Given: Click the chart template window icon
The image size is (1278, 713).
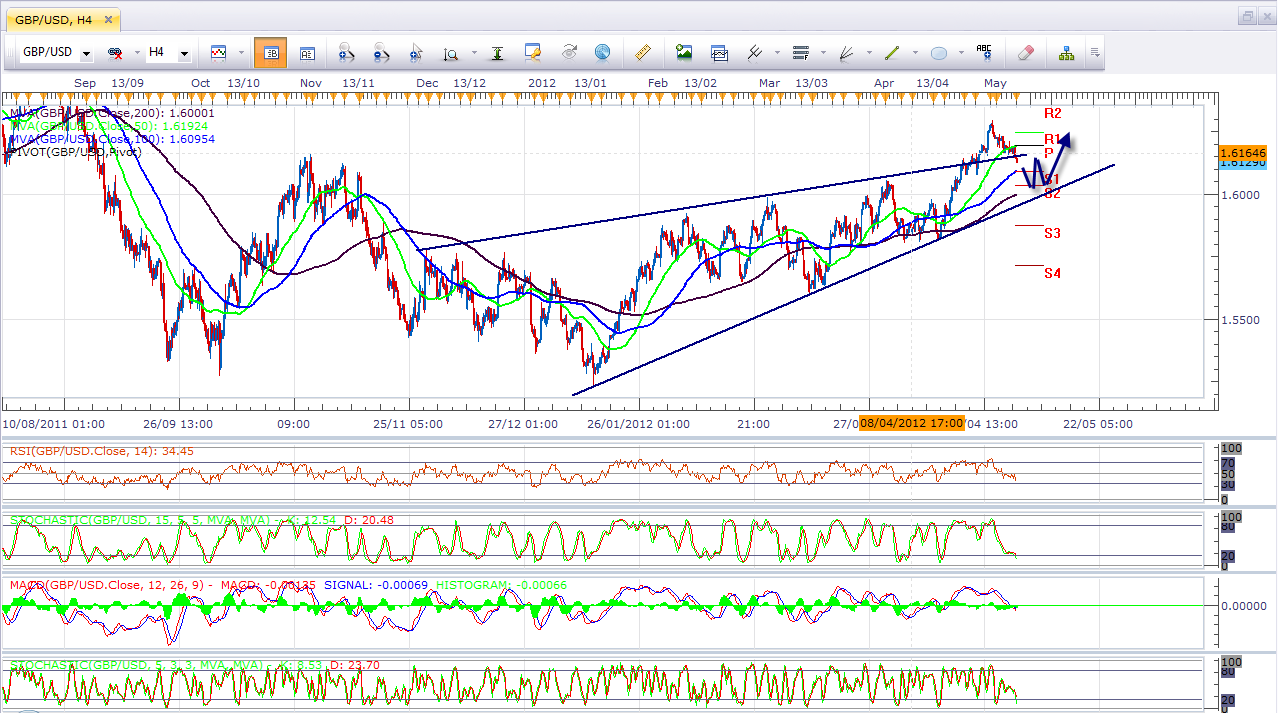Looking at the screenshot, I should point(719,52).
